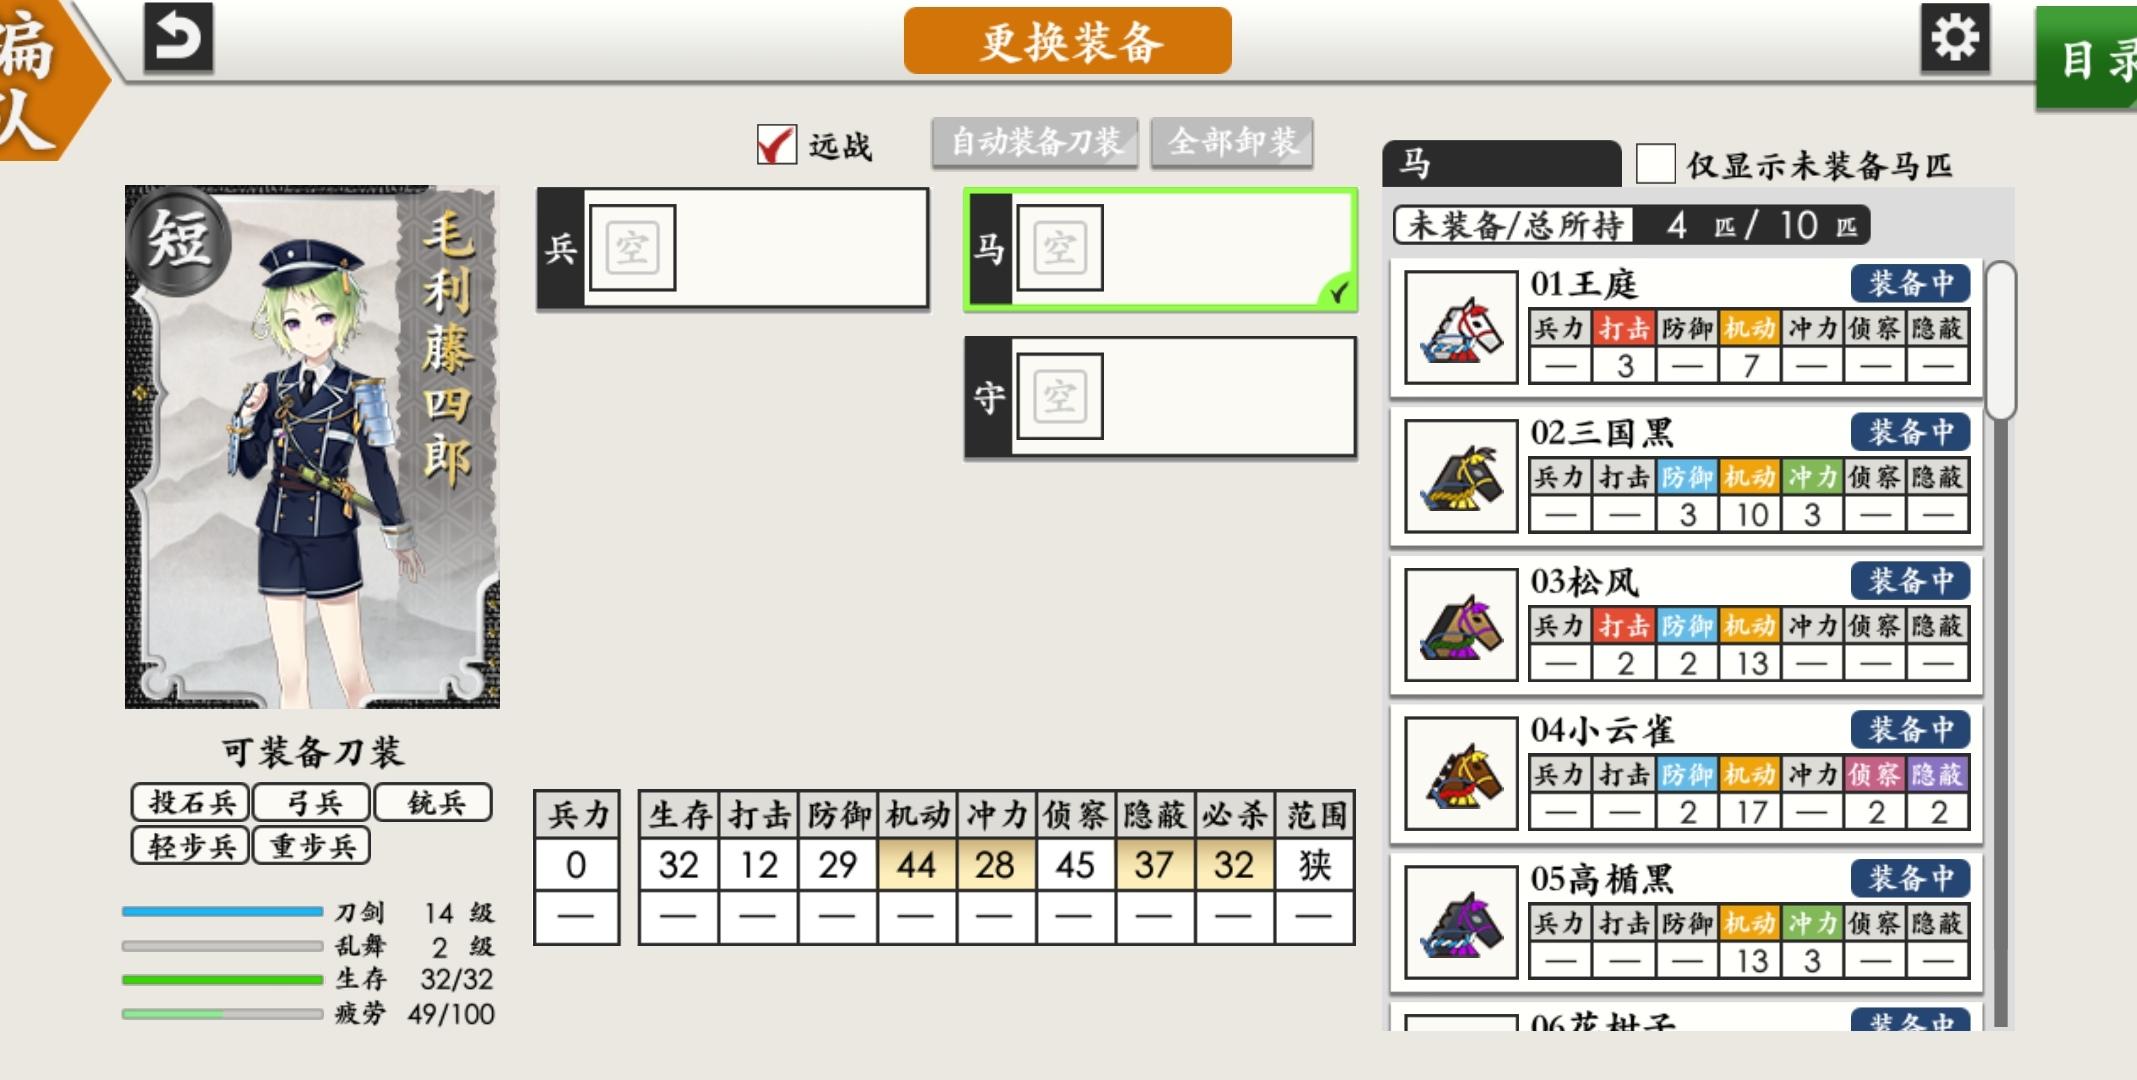Select the 01王庭 horse icon

1460,327
